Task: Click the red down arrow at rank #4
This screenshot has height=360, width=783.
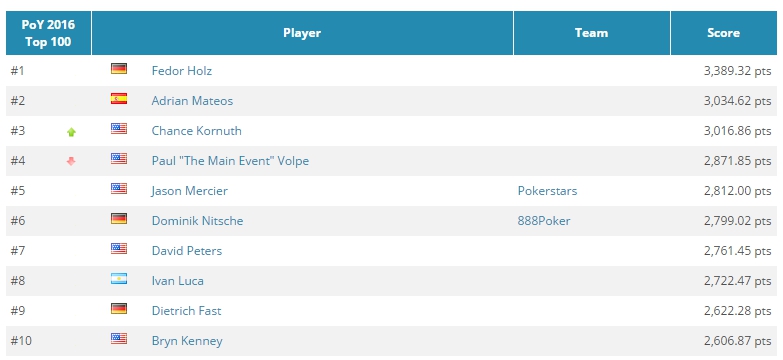Action: tap(71, 161)
